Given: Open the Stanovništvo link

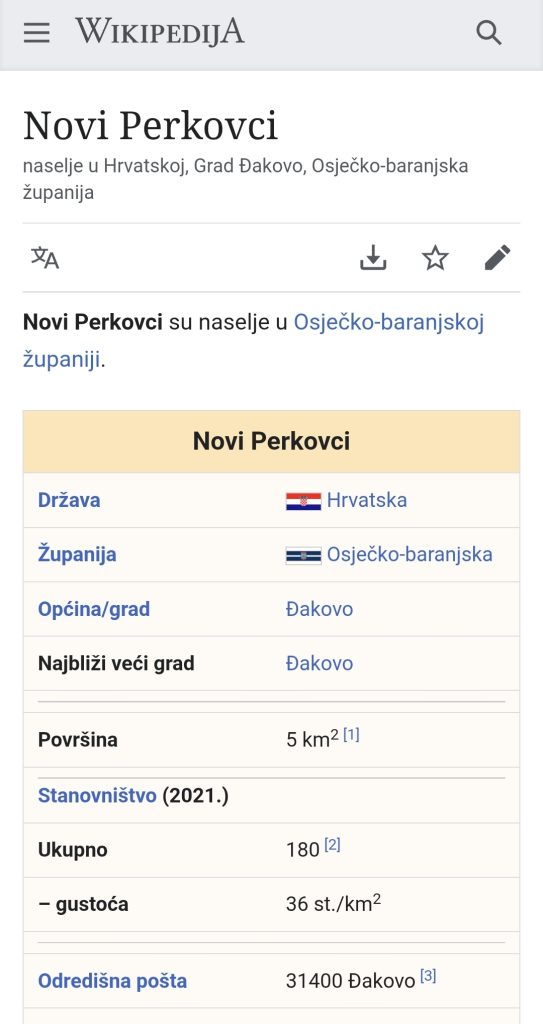Looking at the screenshot, I should pos(97,795).
